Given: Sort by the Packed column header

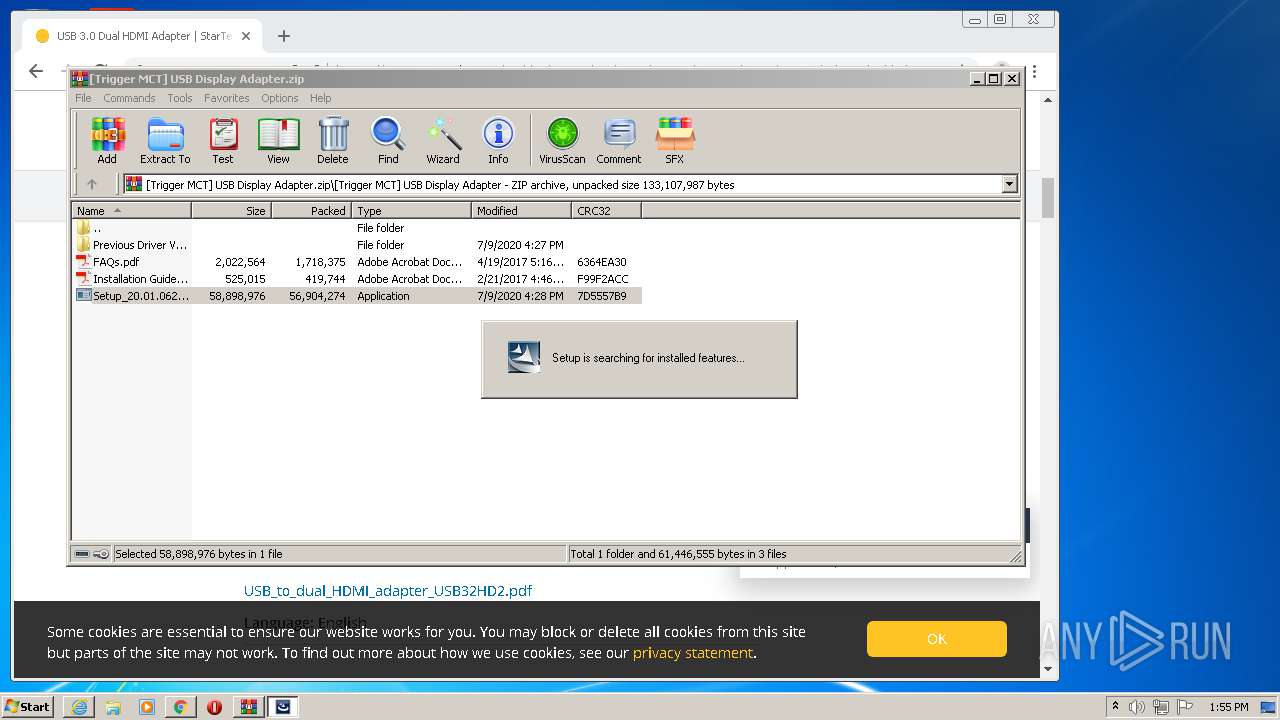Looking at the screenshot, I should [x=311, y=211].
